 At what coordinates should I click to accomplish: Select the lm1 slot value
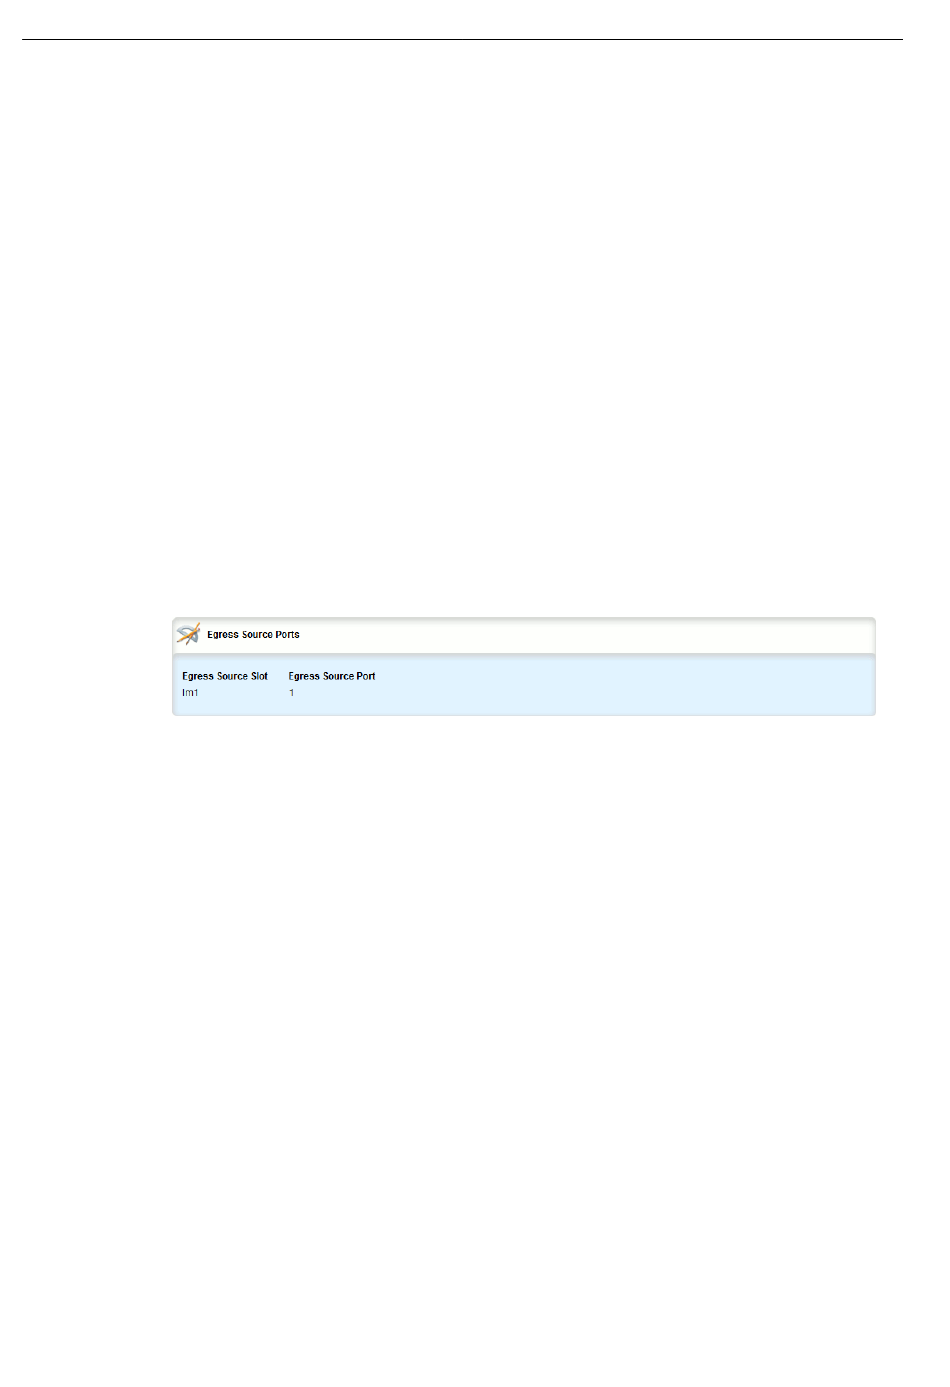pos(190,693)
